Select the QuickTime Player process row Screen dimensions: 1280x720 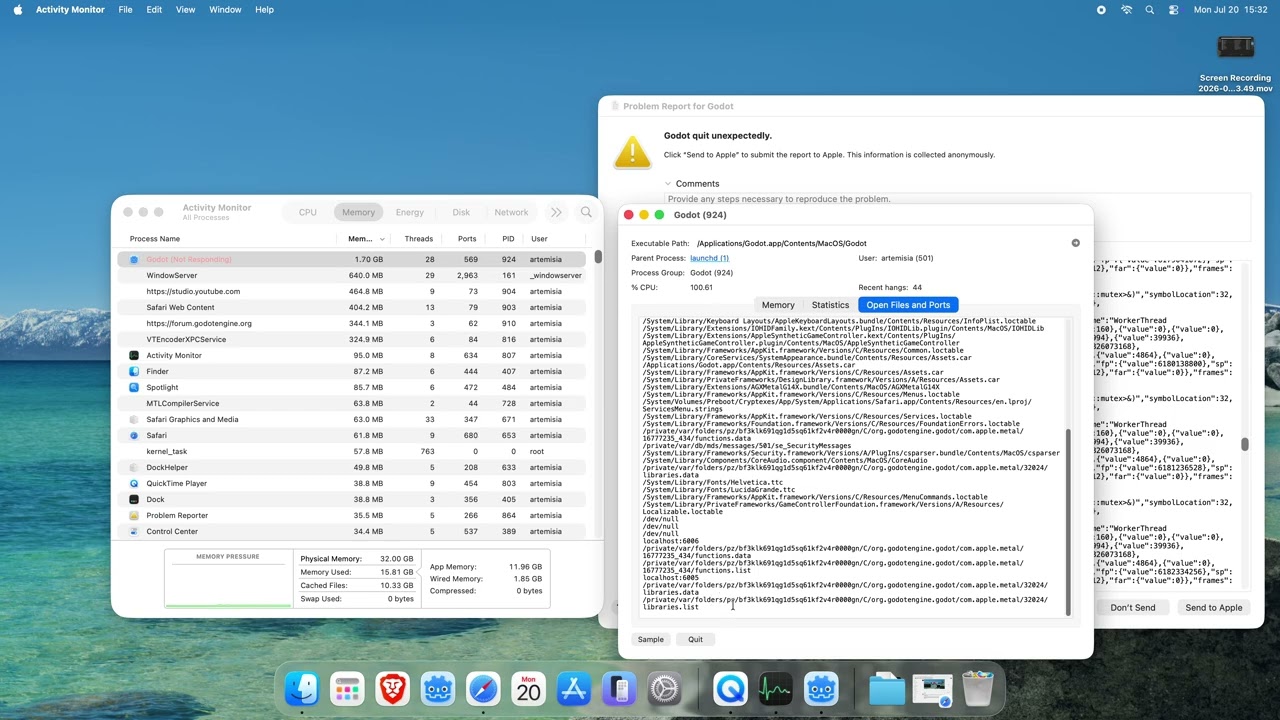point(352,483)
